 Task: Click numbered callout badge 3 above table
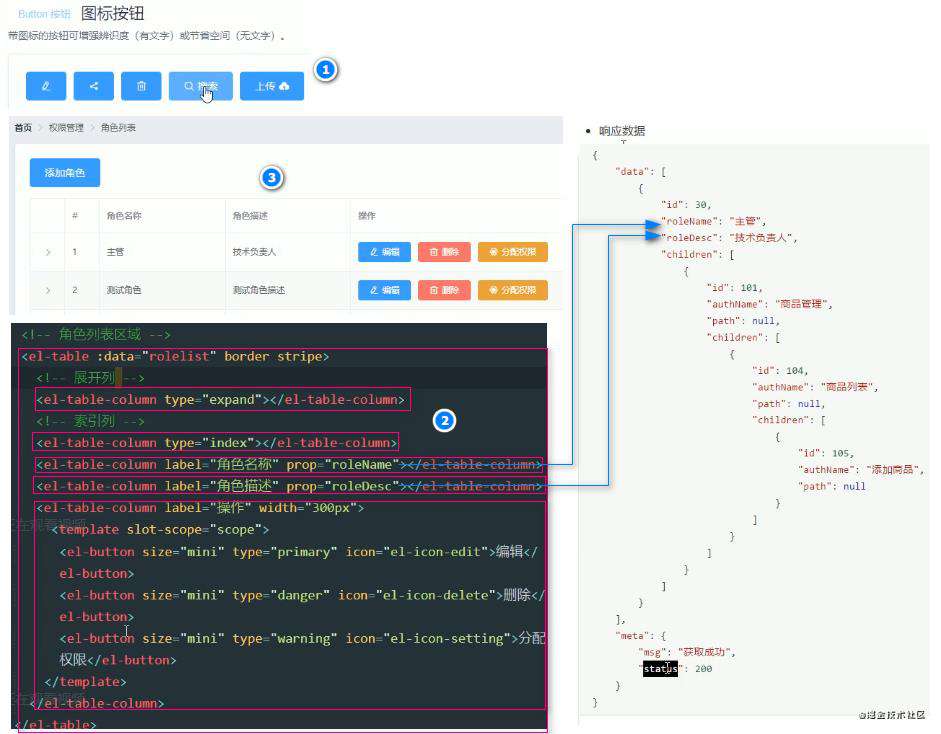(x=272, y=178)
